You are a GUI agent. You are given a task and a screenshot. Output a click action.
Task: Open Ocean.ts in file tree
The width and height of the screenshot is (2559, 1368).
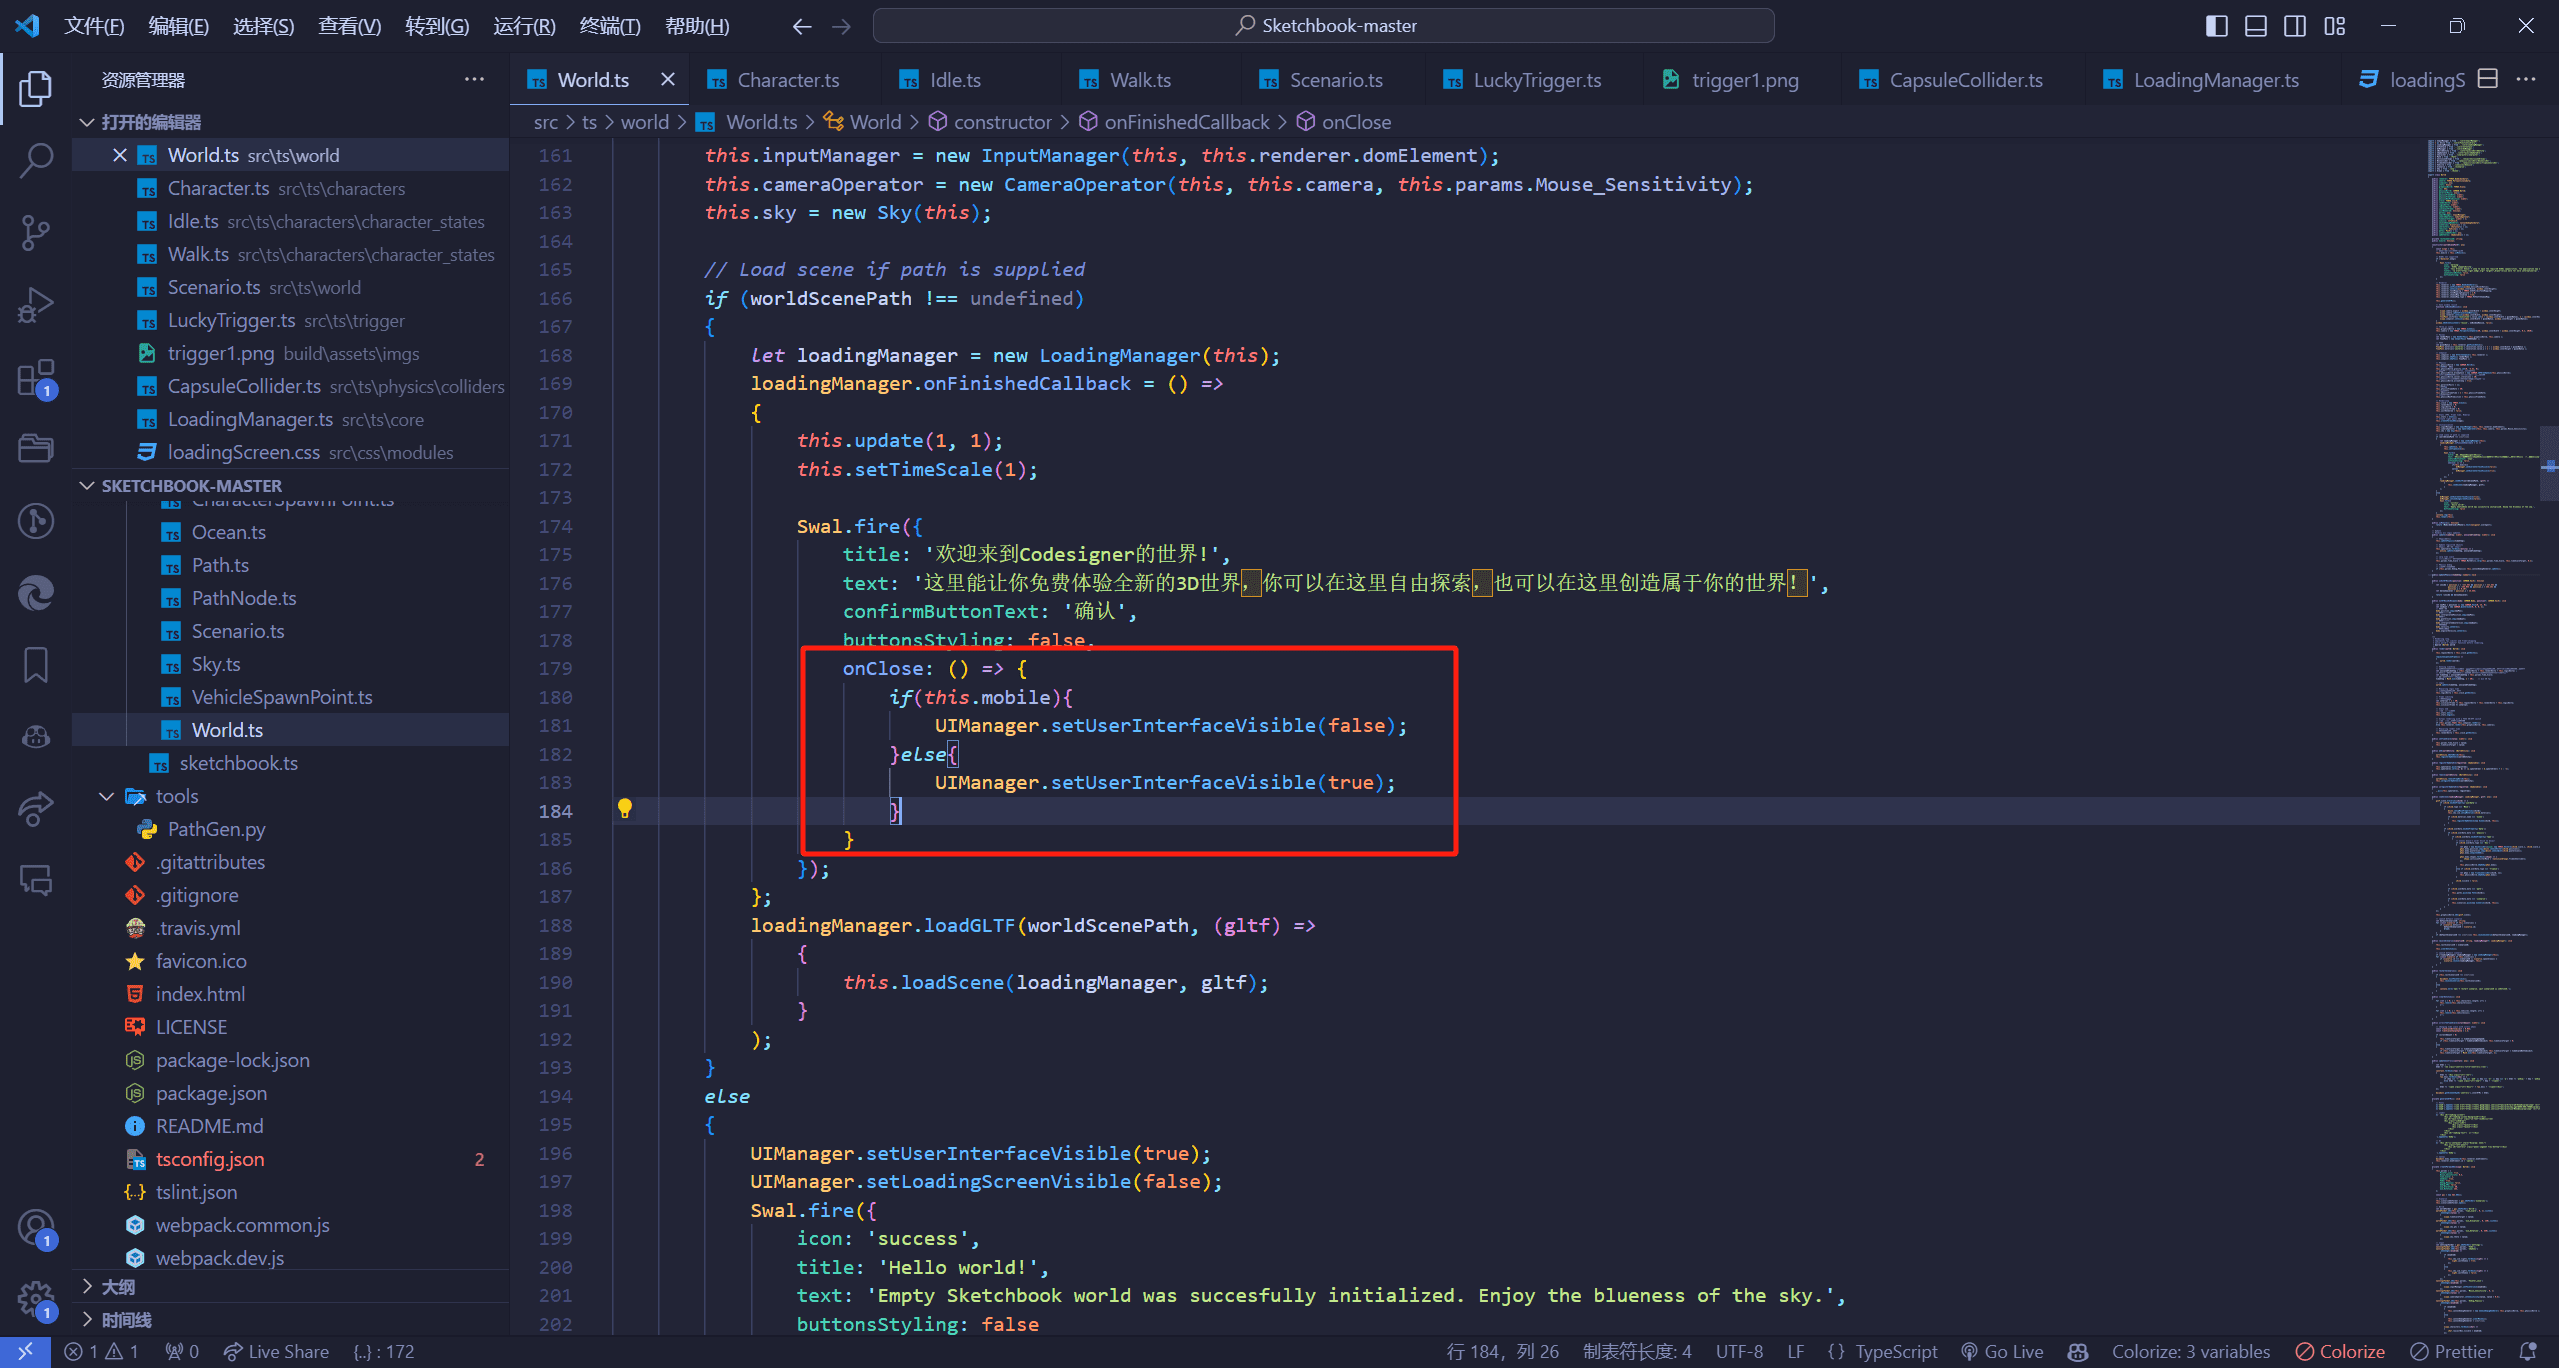pyautogui.click(x=290, y=532)
